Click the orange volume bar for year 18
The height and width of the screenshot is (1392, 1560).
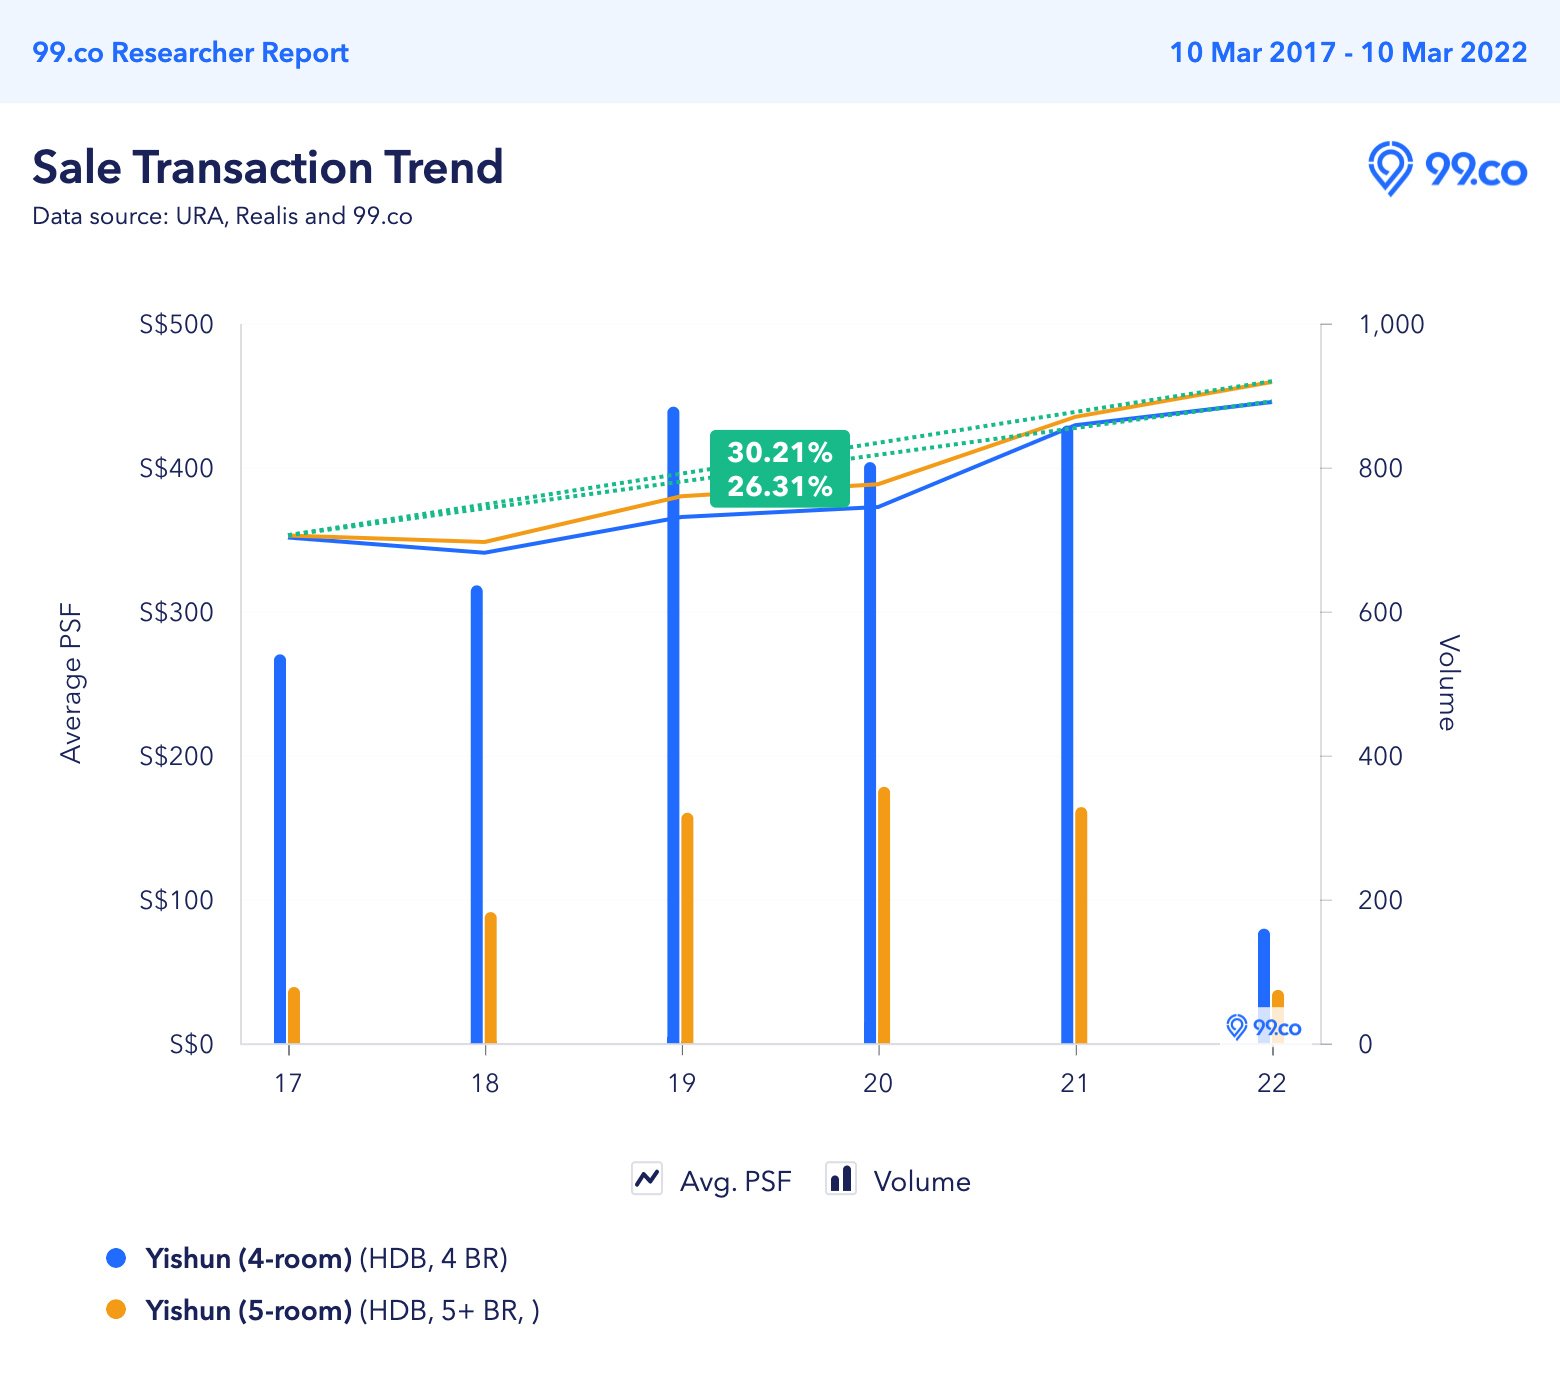[x=490, y=978]
